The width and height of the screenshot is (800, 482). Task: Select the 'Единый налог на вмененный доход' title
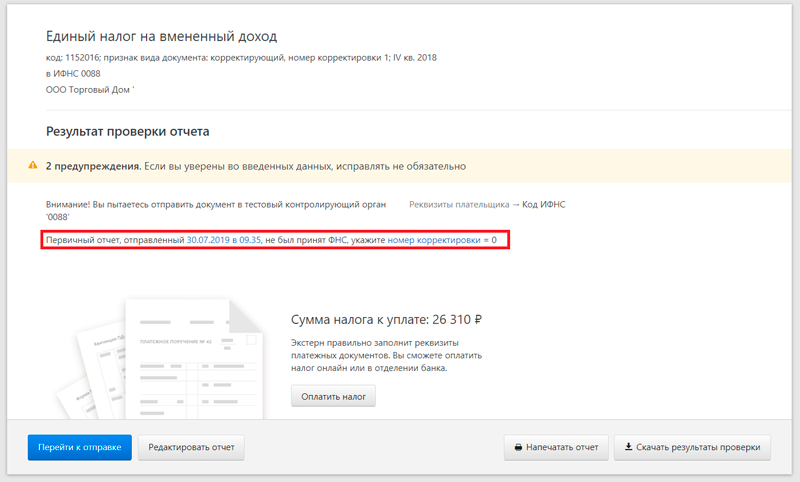tap(161, 37)
